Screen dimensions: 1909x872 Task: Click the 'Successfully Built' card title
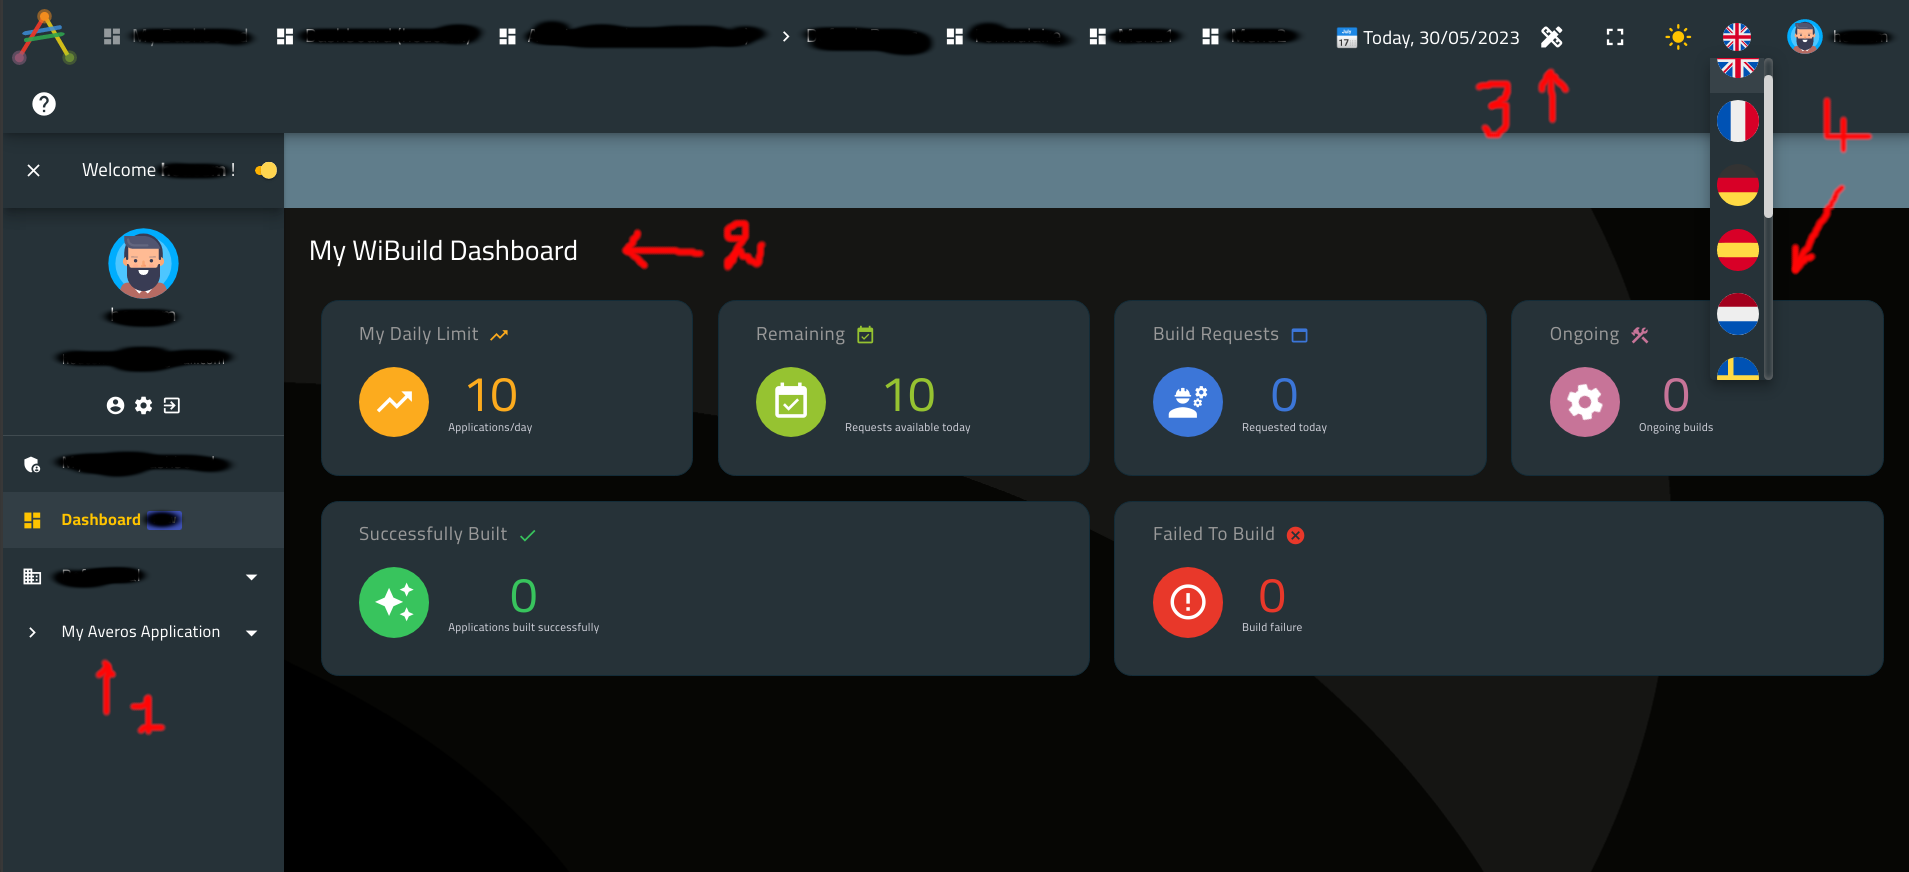click(x=433, y=534)
